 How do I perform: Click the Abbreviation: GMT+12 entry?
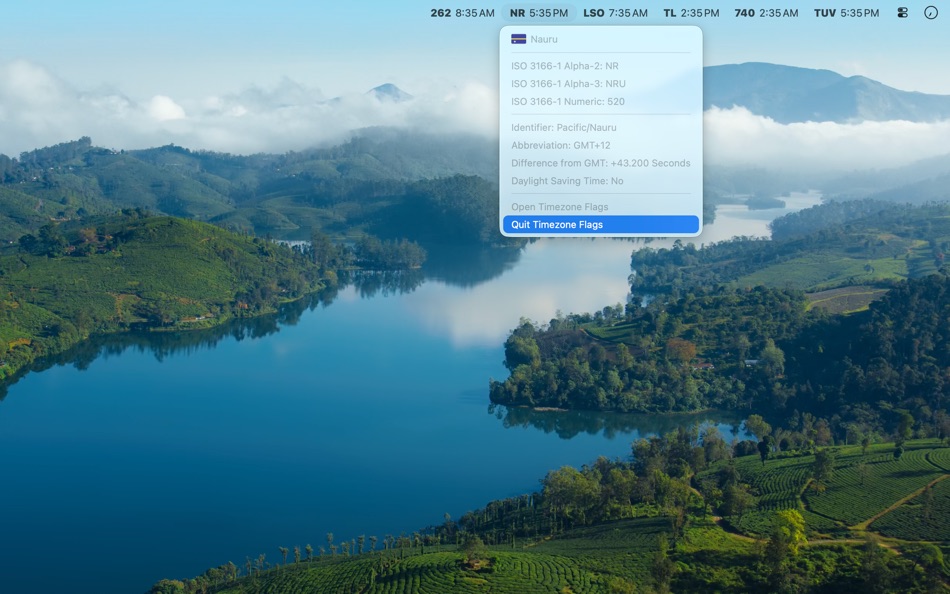[560, 145]
